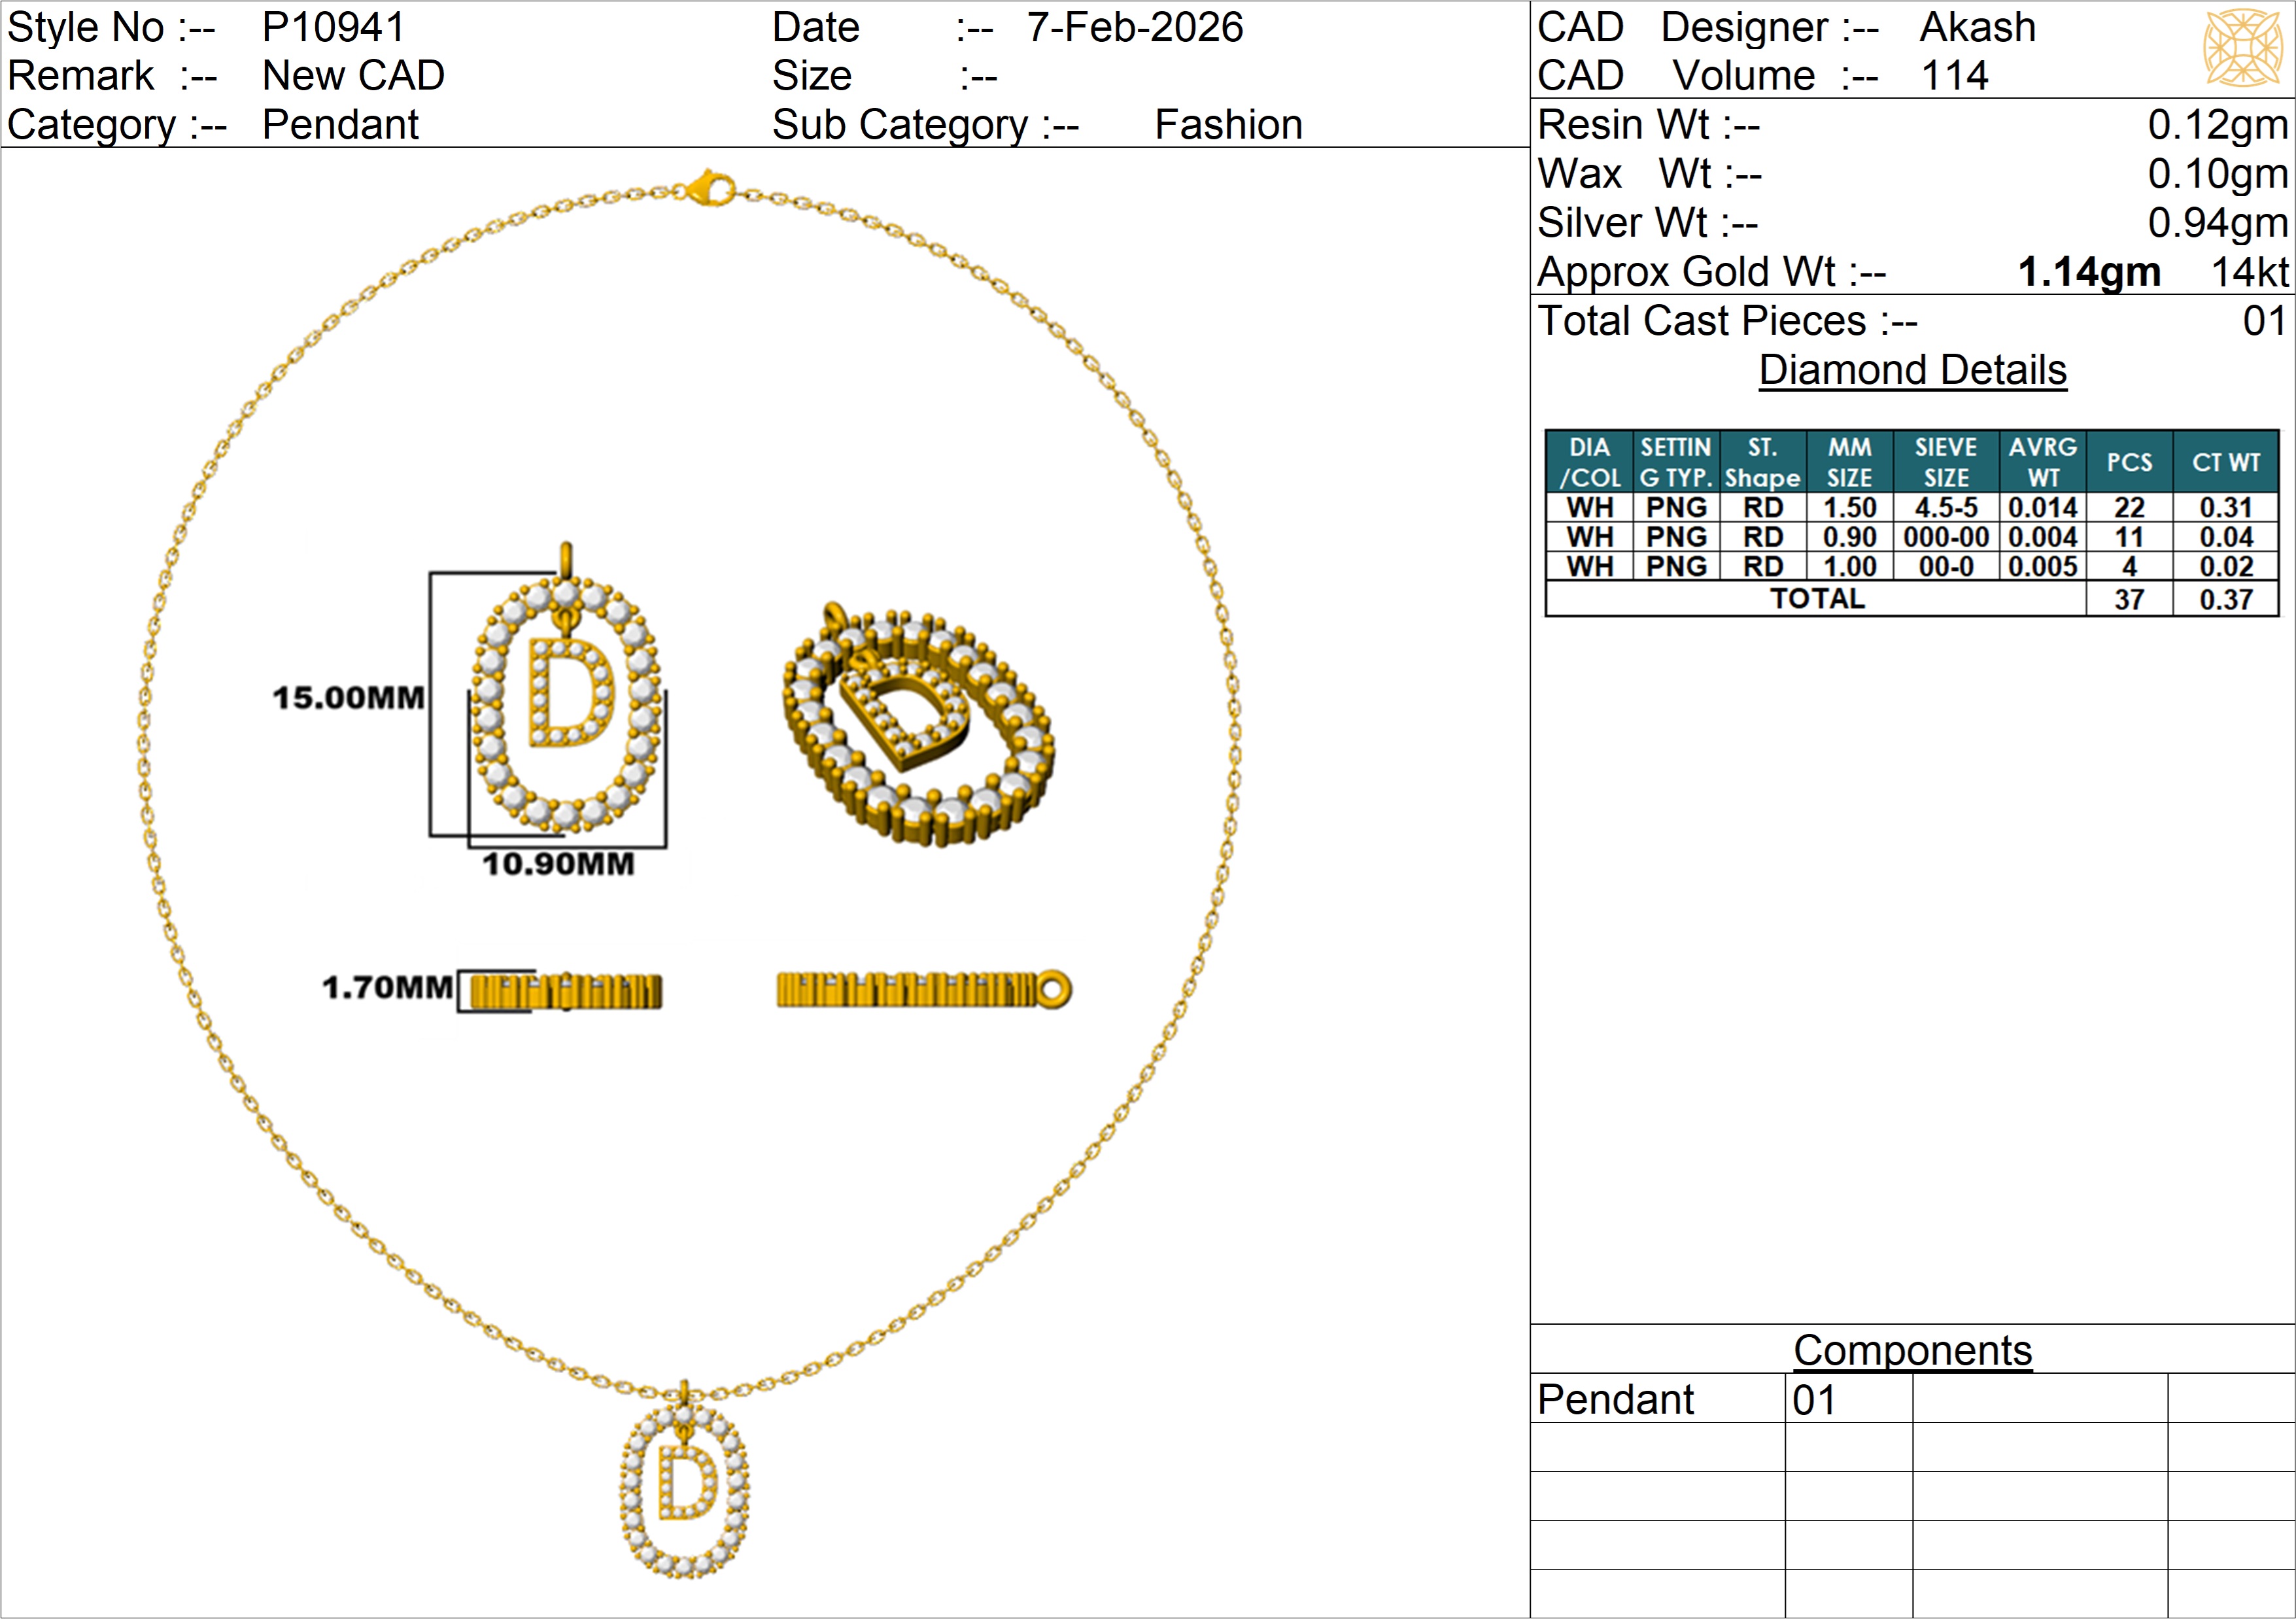Click the Approx Gold Wt 1.14gm value
The image size is (2296, 1619).
point(2089,272)
